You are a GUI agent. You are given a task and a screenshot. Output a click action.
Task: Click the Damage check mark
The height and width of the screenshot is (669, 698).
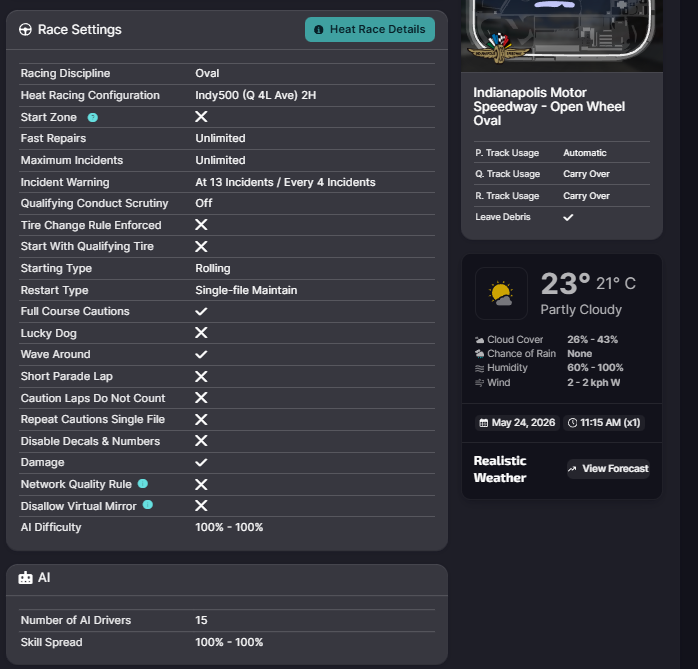[x=201, y=462]
